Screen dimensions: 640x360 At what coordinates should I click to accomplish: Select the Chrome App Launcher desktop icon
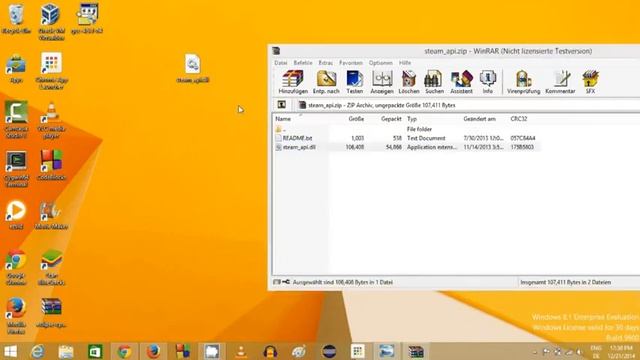tap(51, 71)
